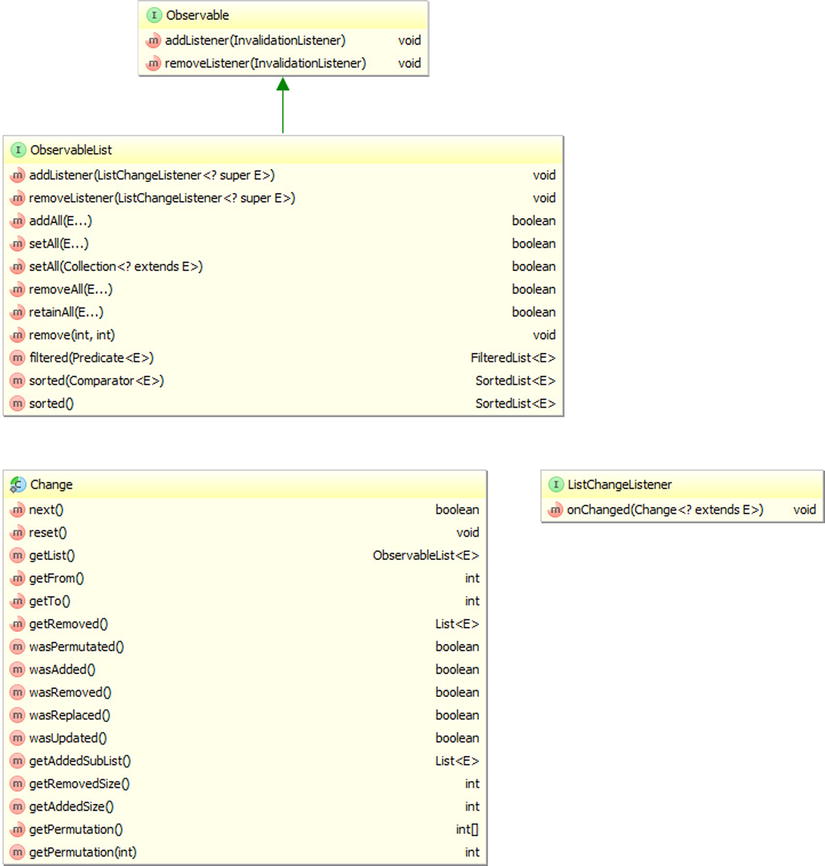Select method icon next to wasPermutated()
This screenshot has height=866, width=825.
[x=18, y=647]
